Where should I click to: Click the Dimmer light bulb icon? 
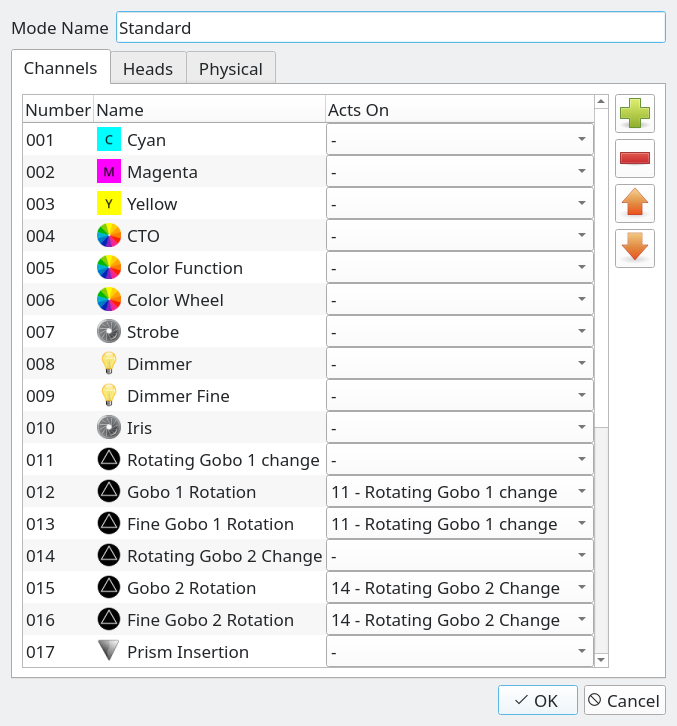tap(109, 363)
